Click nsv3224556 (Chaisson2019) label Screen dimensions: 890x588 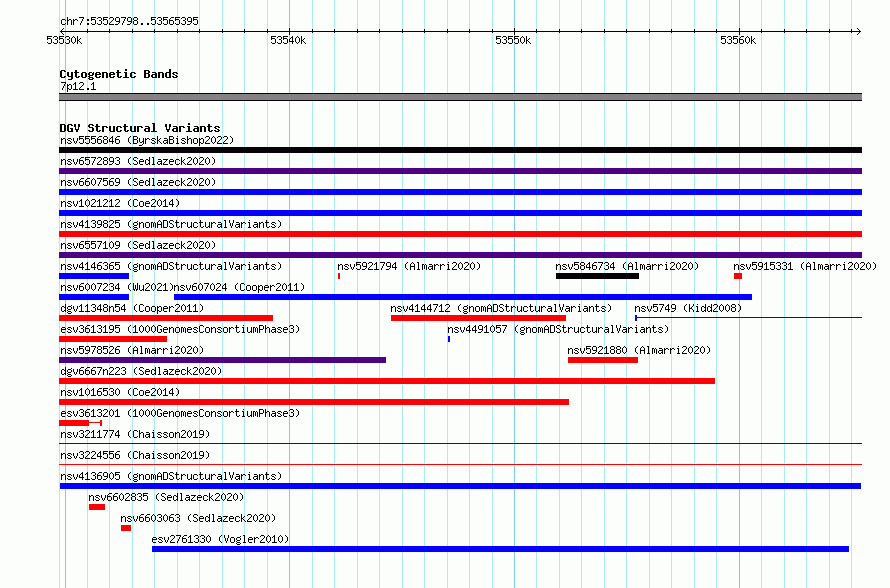pyautogui.click(x=135, y=455)
